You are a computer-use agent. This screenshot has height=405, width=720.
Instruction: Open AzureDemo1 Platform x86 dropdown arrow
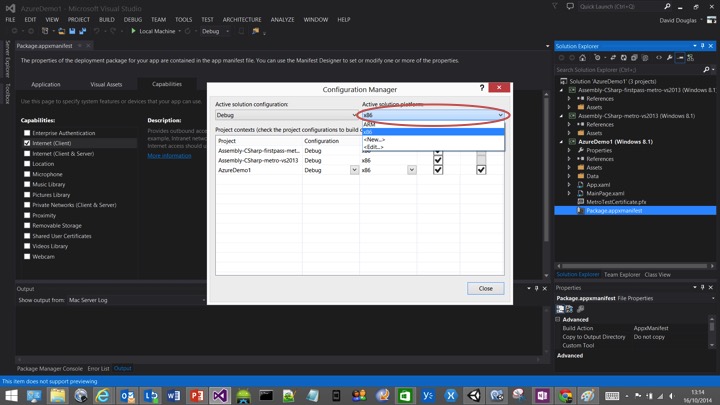[412, 170]
